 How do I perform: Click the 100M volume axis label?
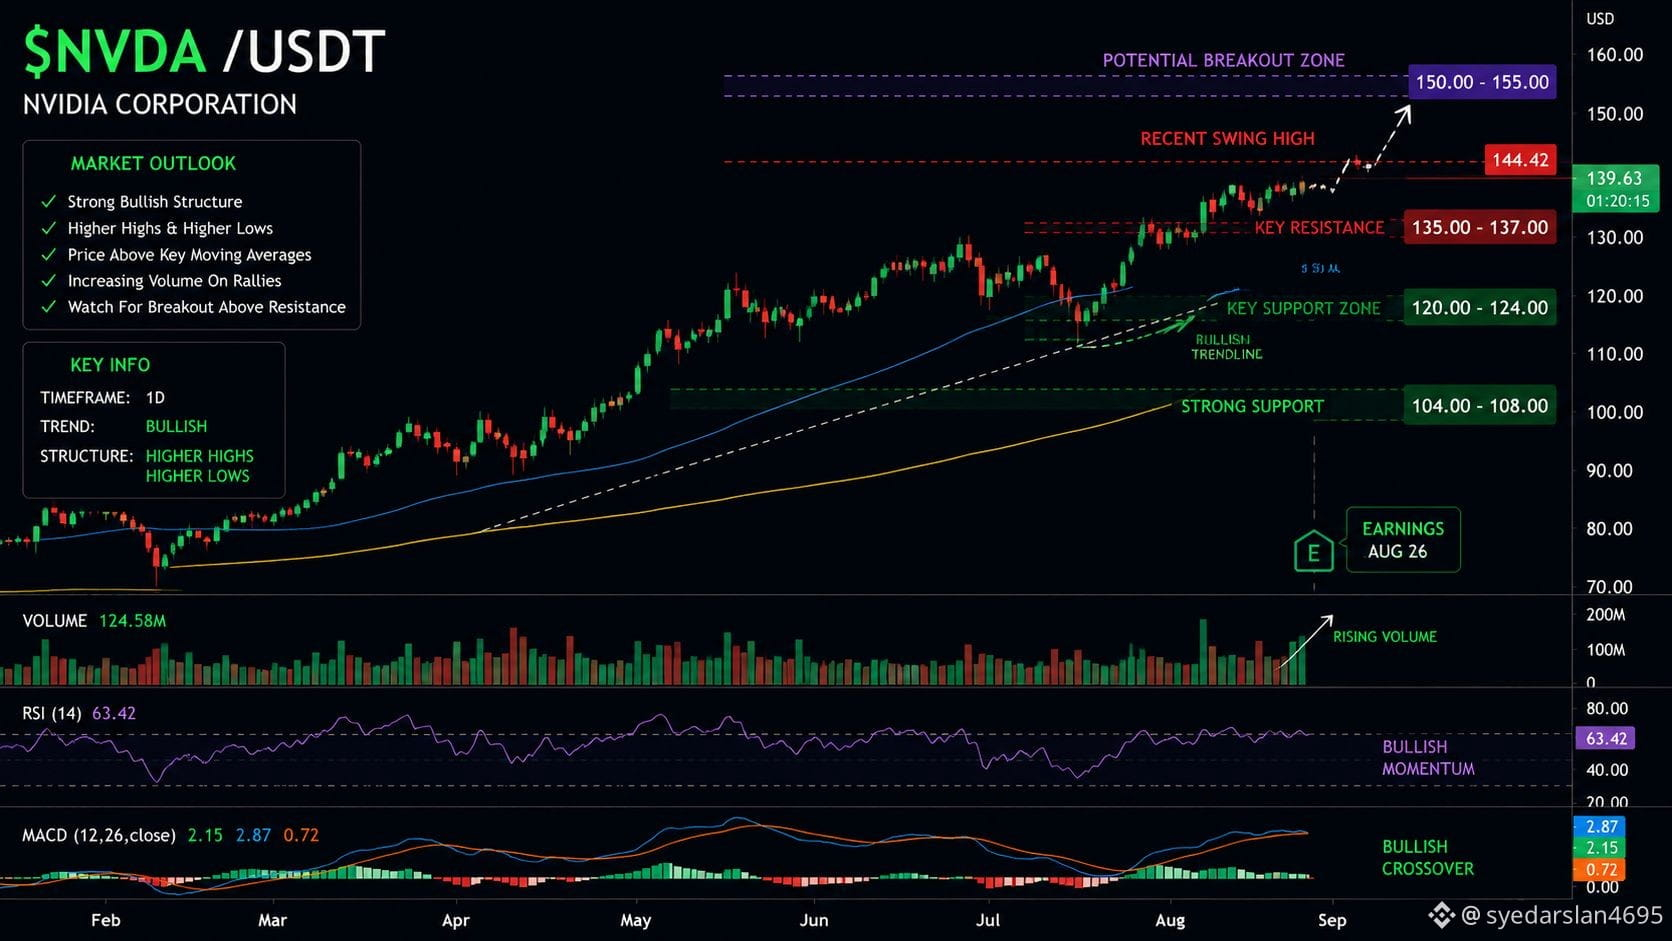[1605, 650]
